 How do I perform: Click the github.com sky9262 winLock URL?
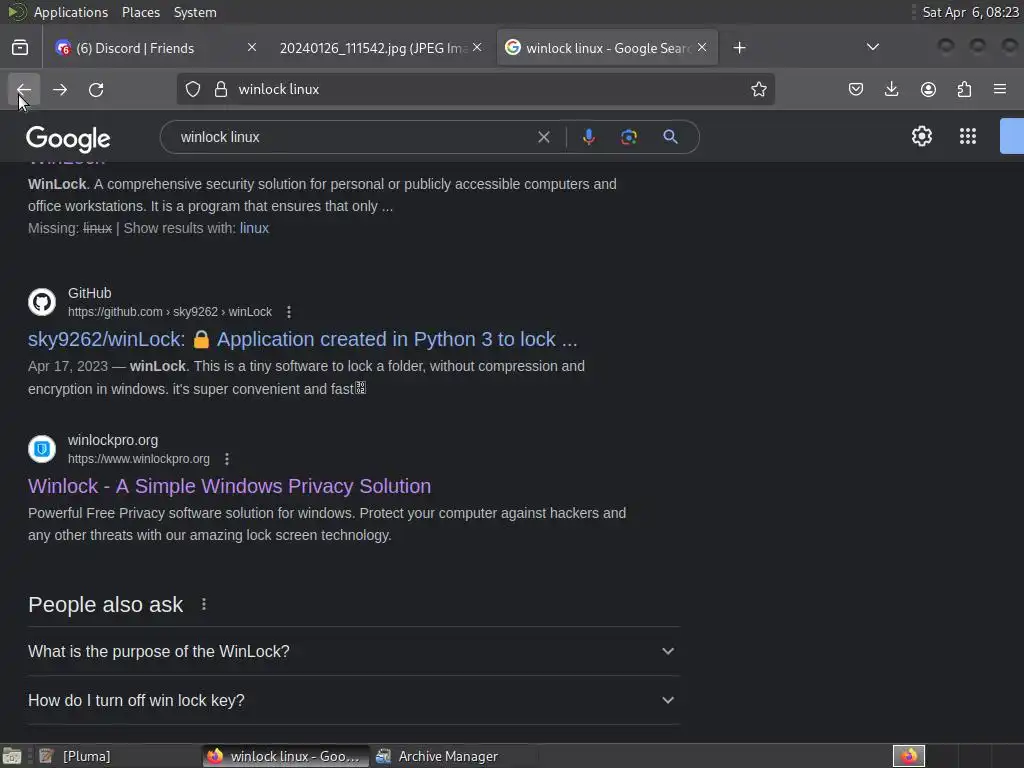pos(170,312)
